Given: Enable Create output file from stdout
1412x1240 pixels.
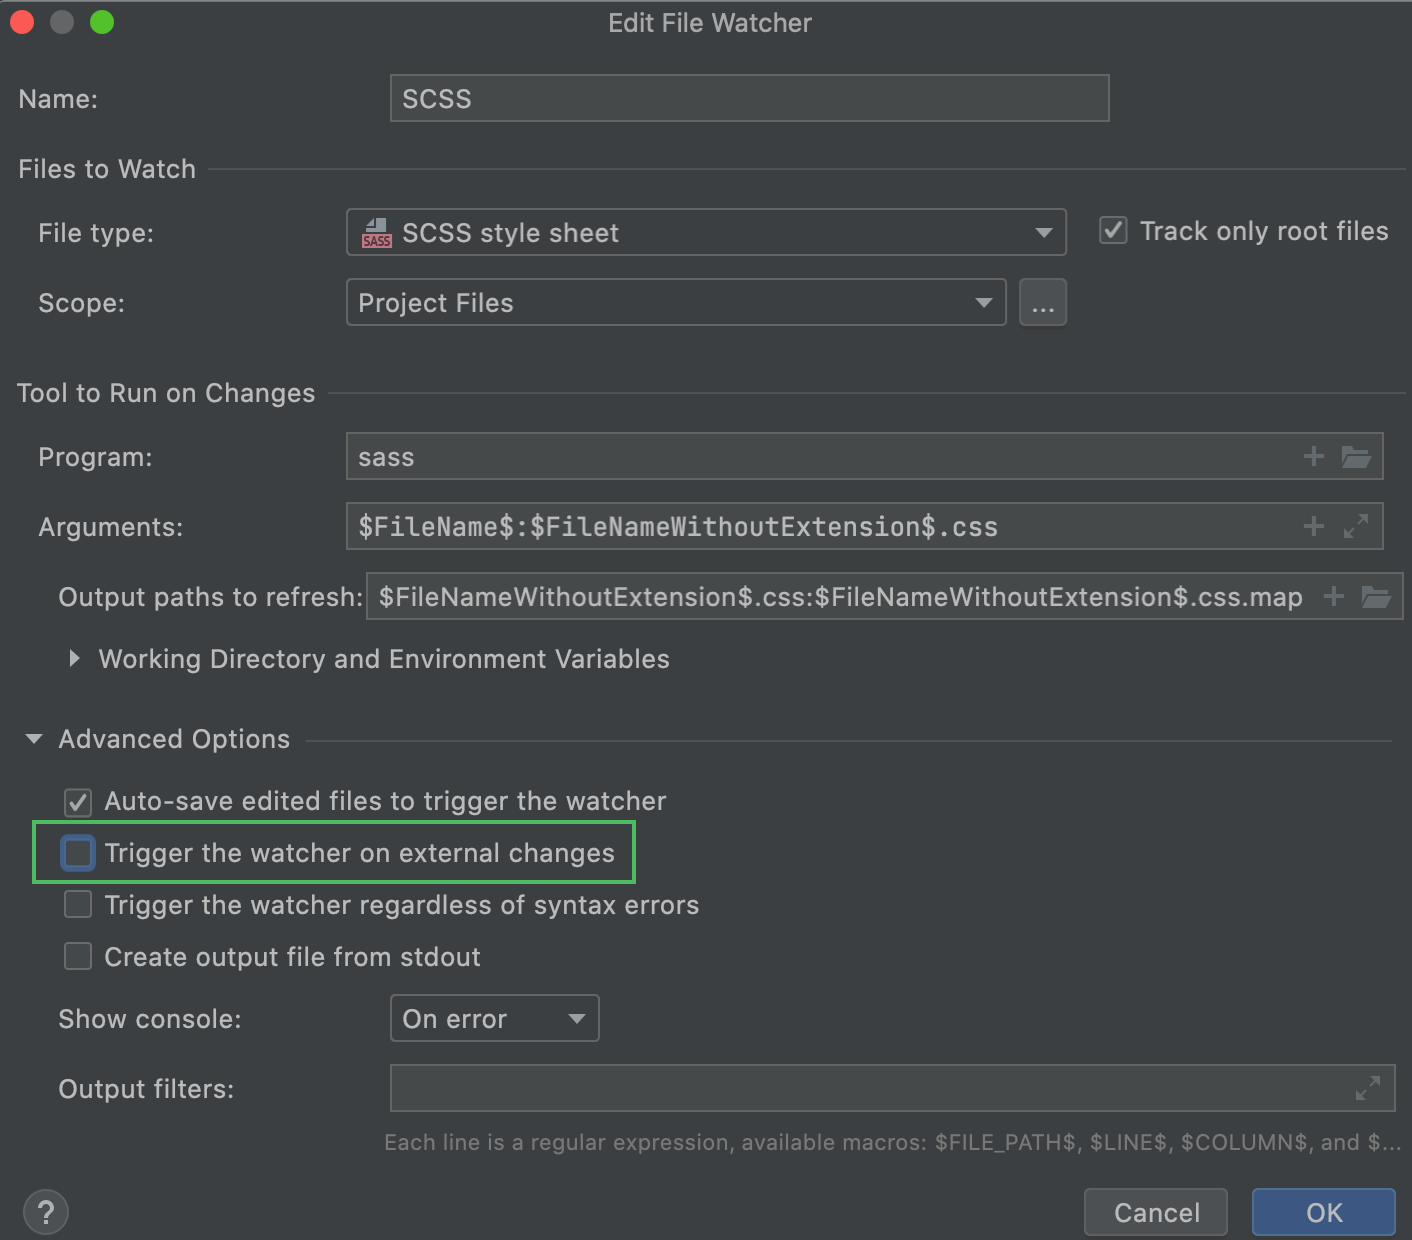Looking at the screenshot, I should (77, 956).
